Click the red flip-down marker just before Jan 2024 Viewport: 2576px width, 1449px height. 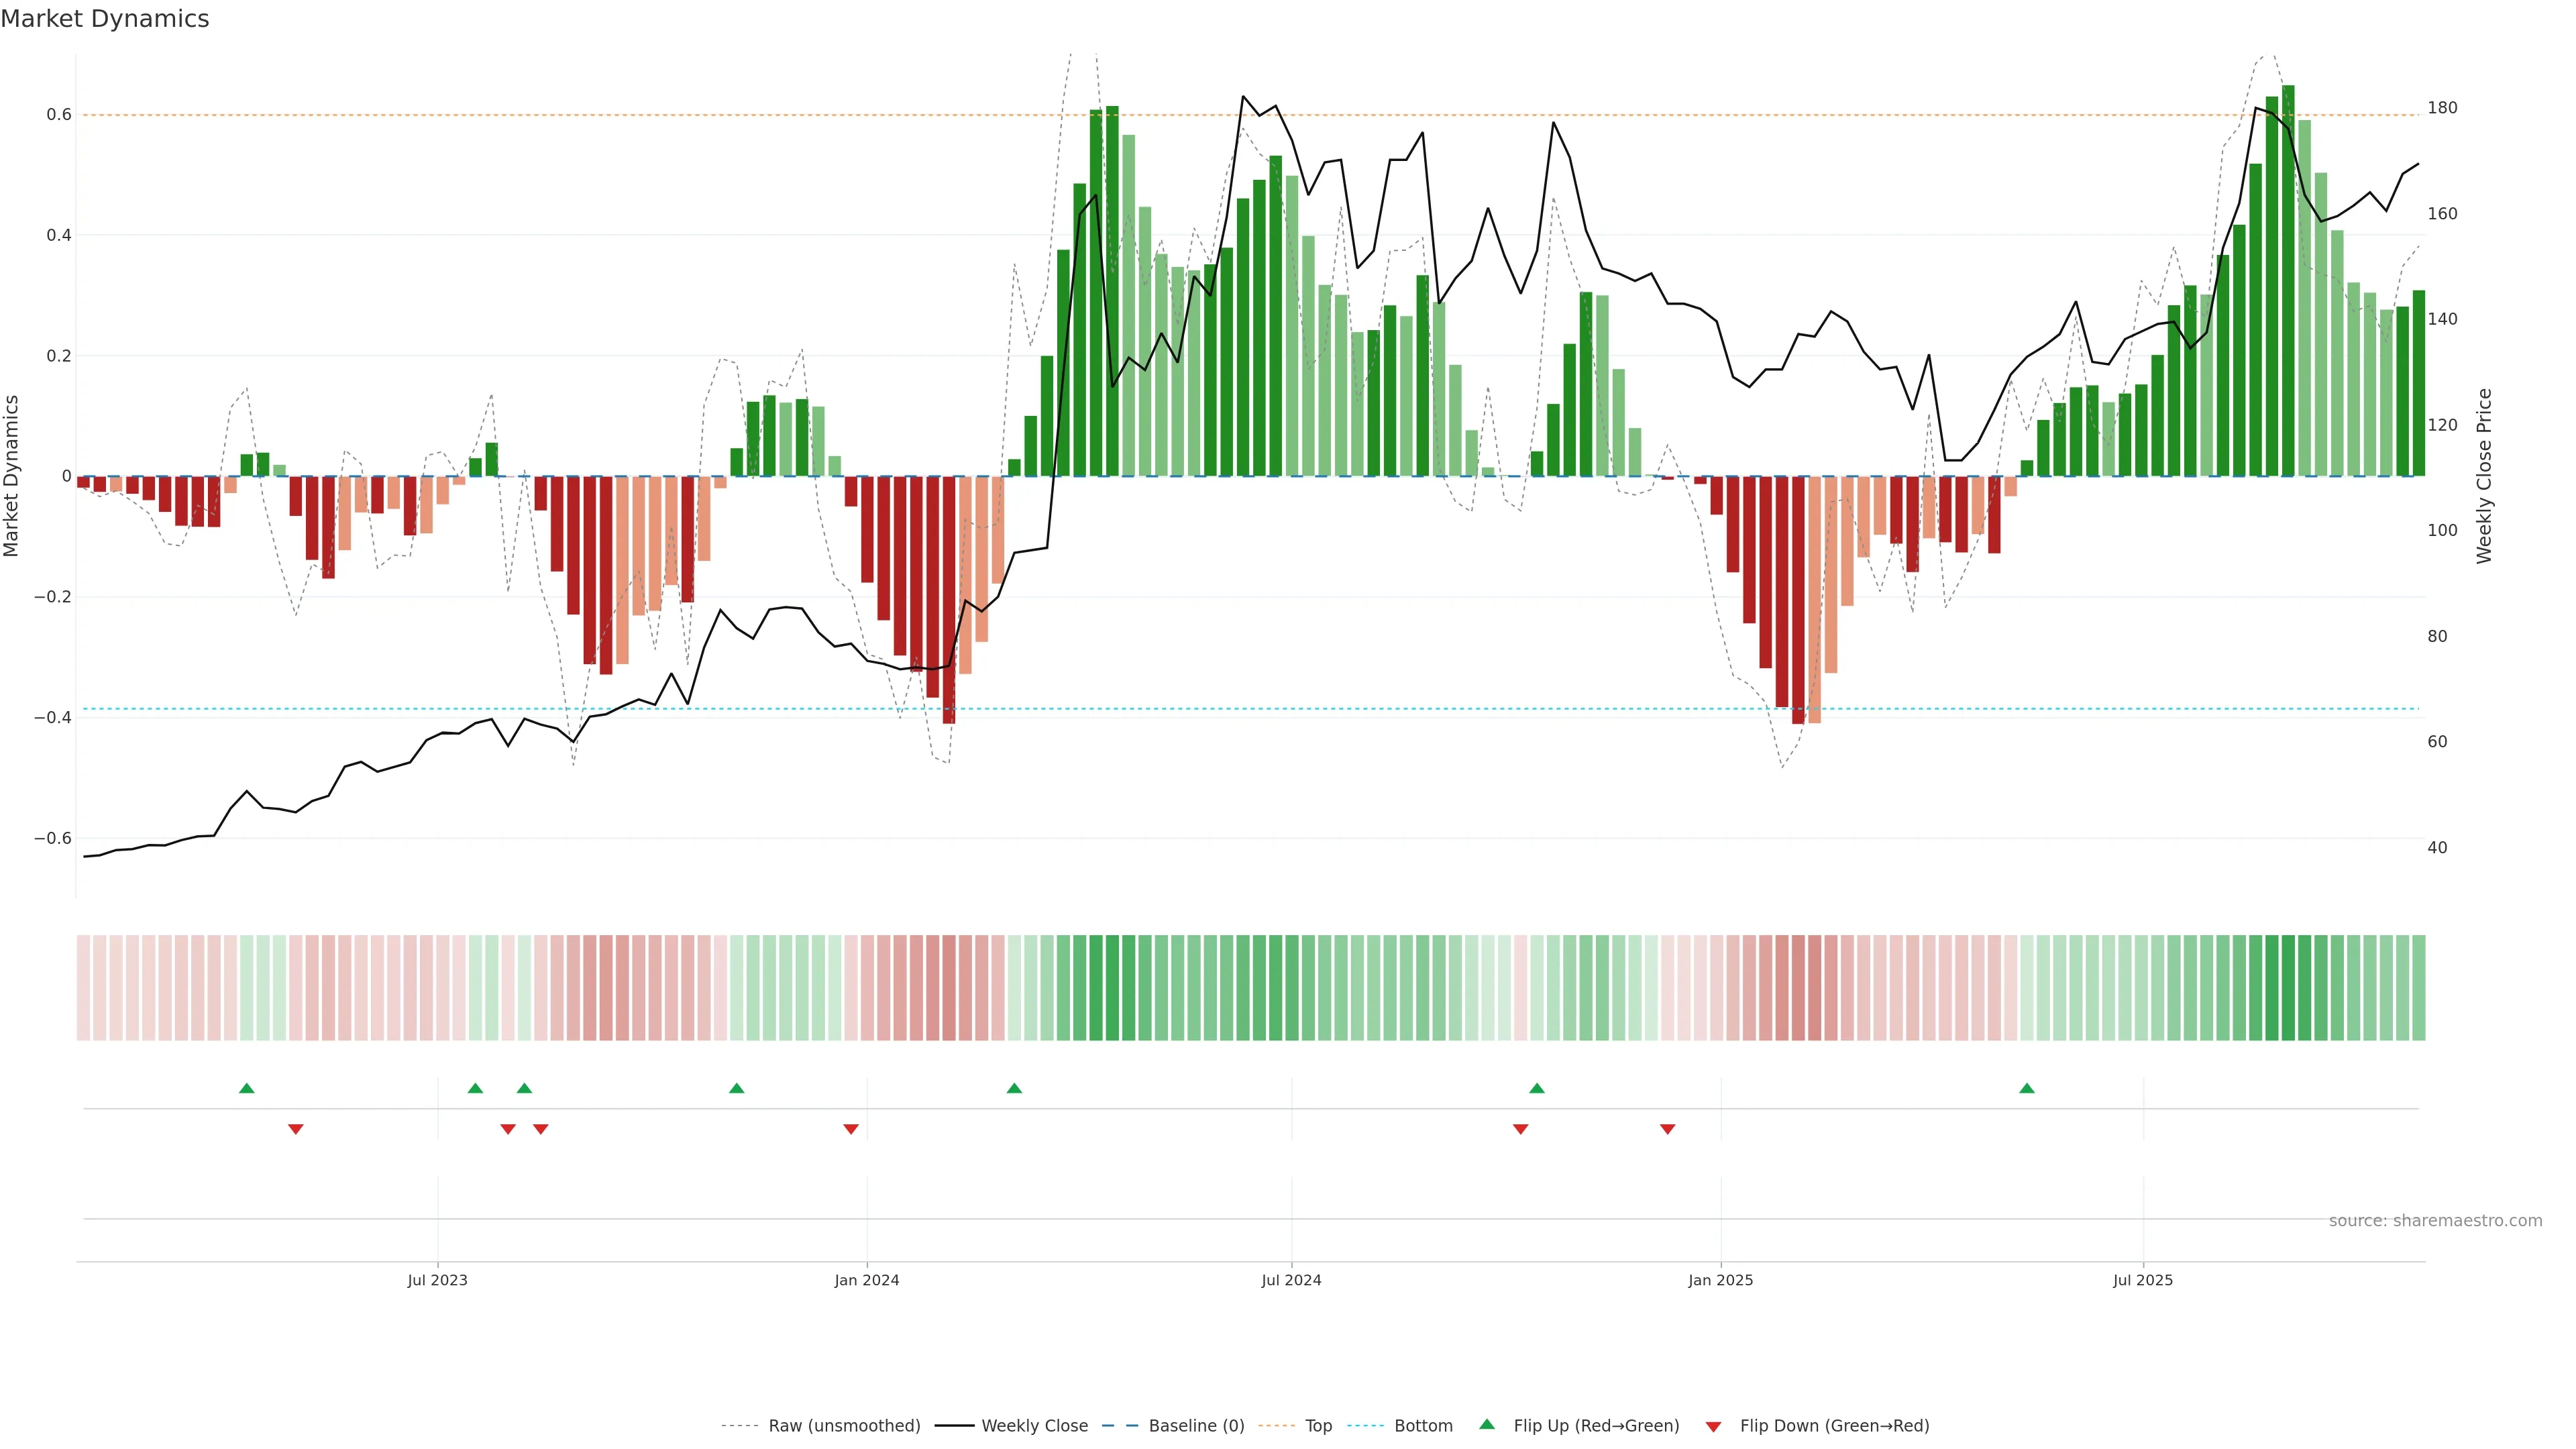point(851,1129)
